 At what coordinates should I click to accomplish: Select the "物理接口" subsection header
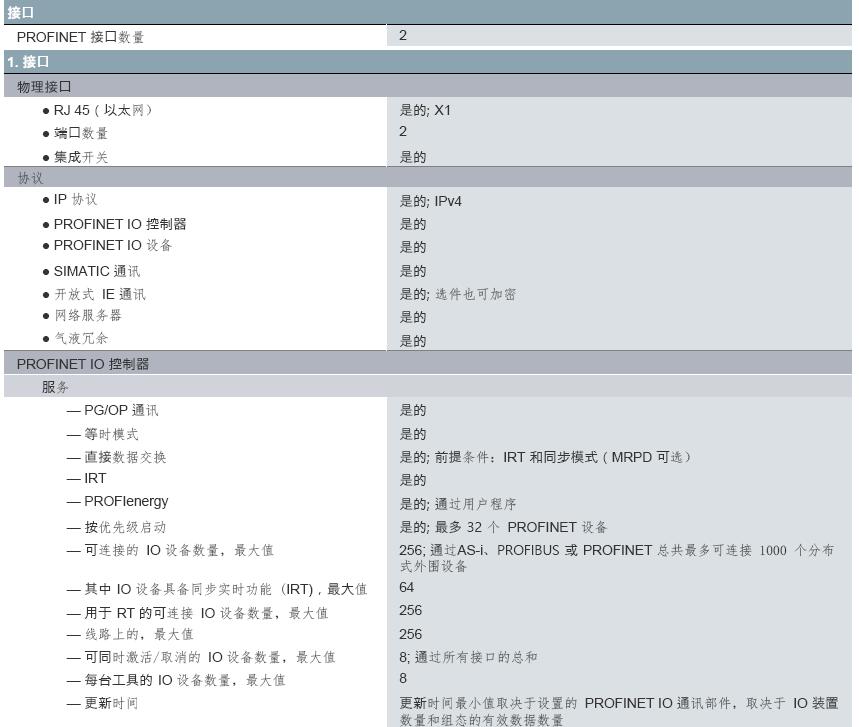click(428, 87)
